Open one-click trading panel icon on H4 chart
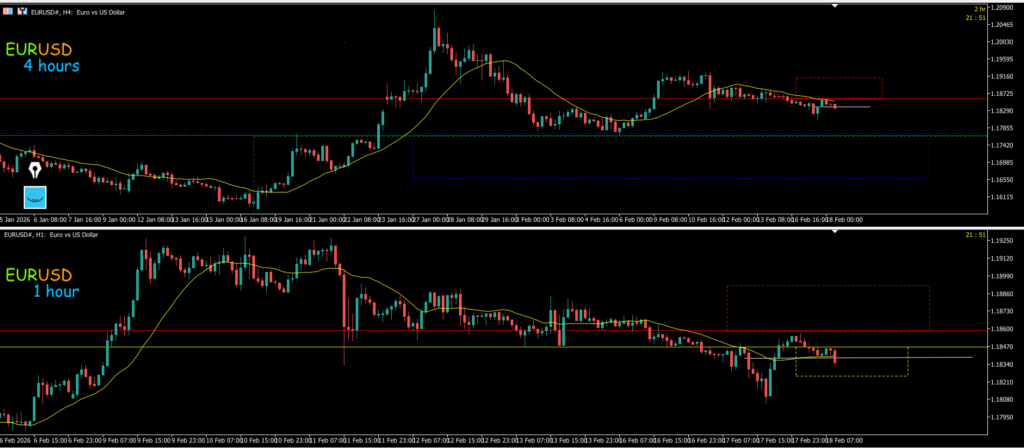 coord(8,11)
